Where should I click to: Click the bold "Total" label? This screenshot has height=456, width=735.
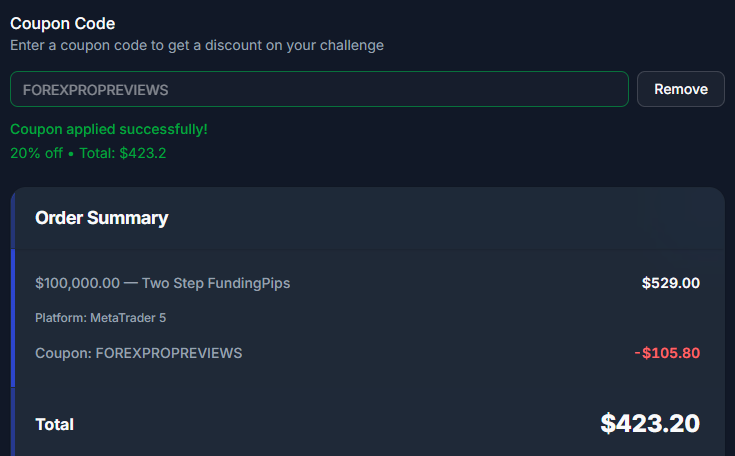tap(54, 424)
